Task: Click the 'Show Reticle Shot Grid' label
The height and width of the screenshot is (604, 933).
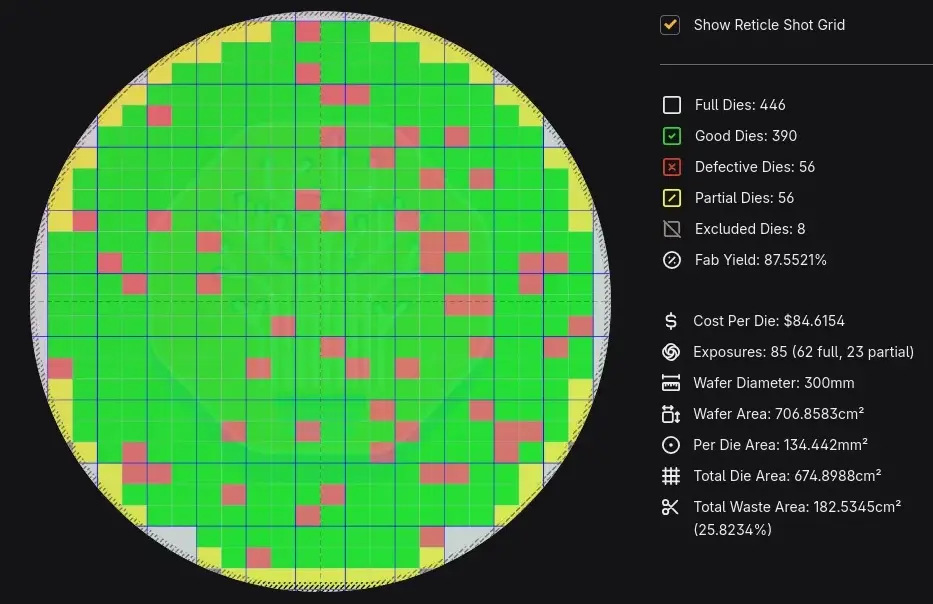Action: click(769, 25)
